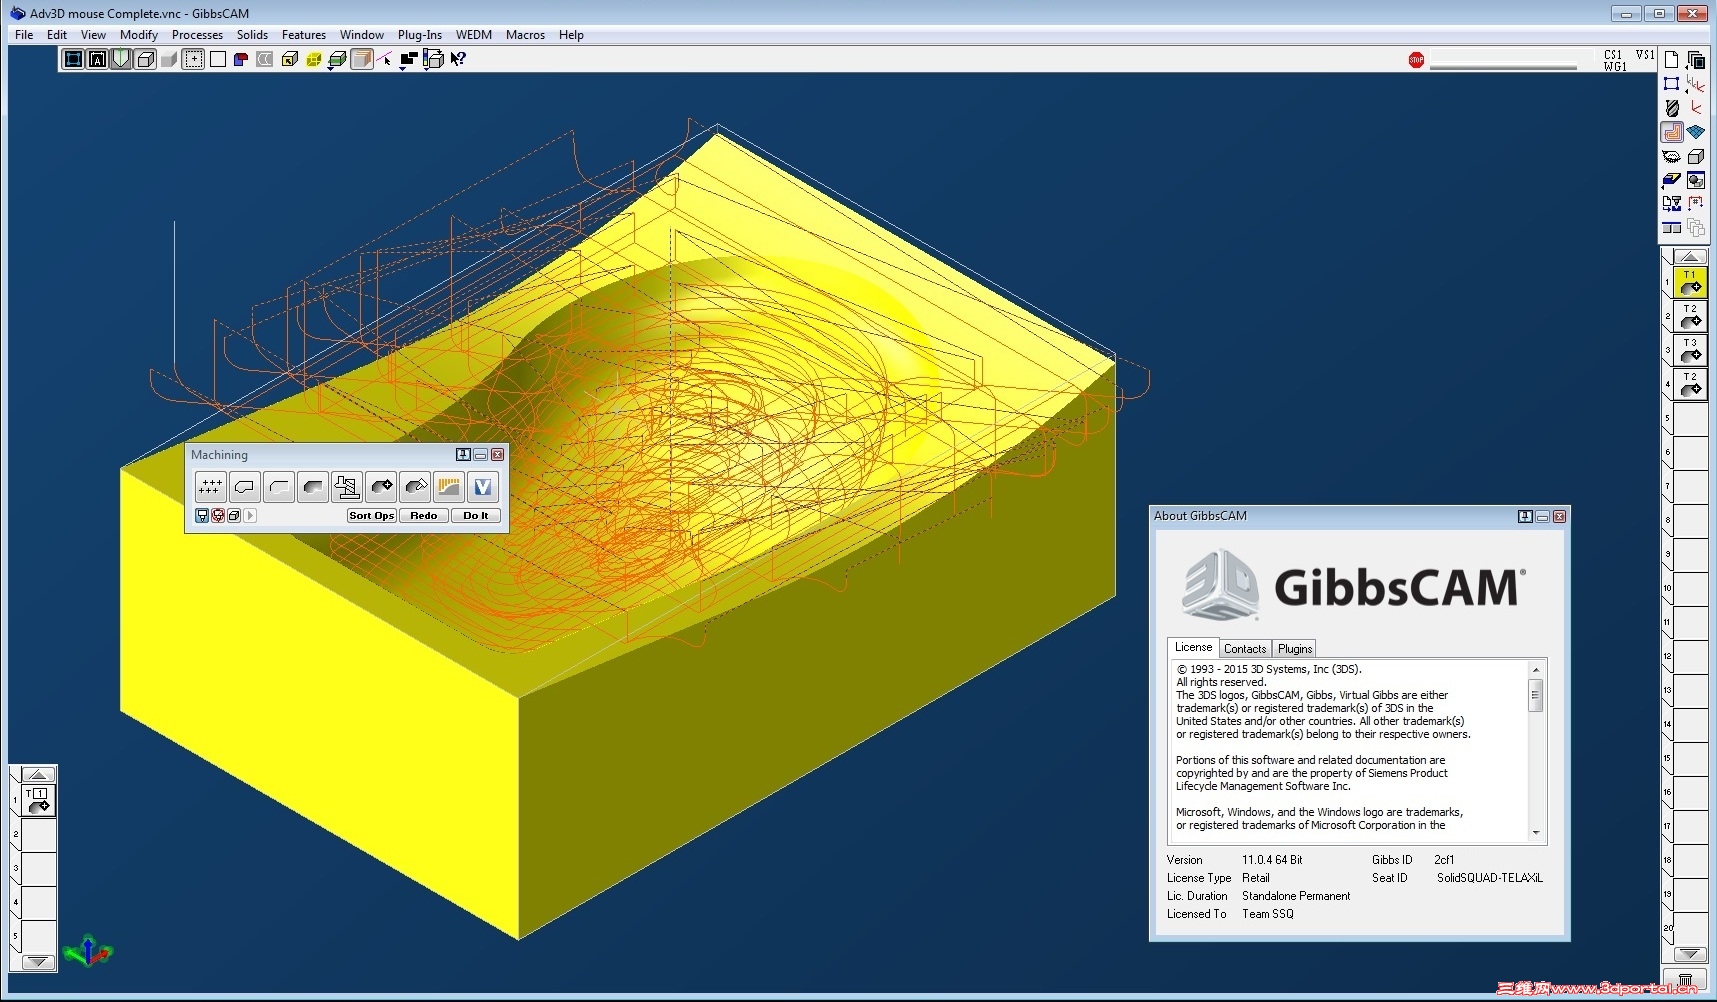Click the operations trash can
Viewport: 1717px width, 1002px height.
pyautogui.click(x=1686, y=981)
